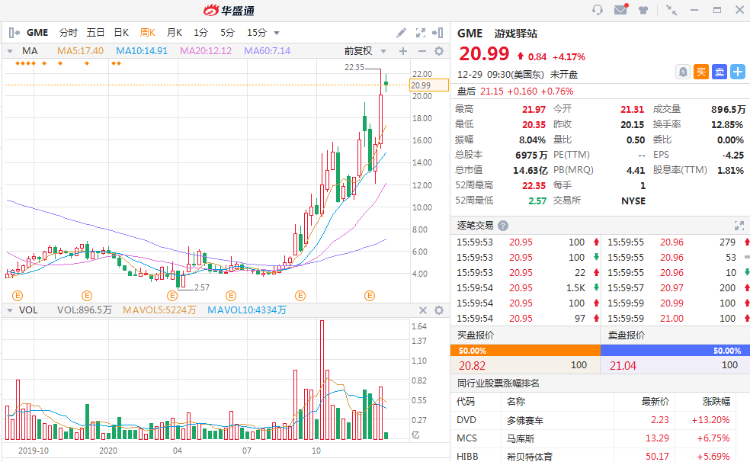Zoom out chart with minus icon
Screen dimensions: 750x462
[x=422, y=51]
